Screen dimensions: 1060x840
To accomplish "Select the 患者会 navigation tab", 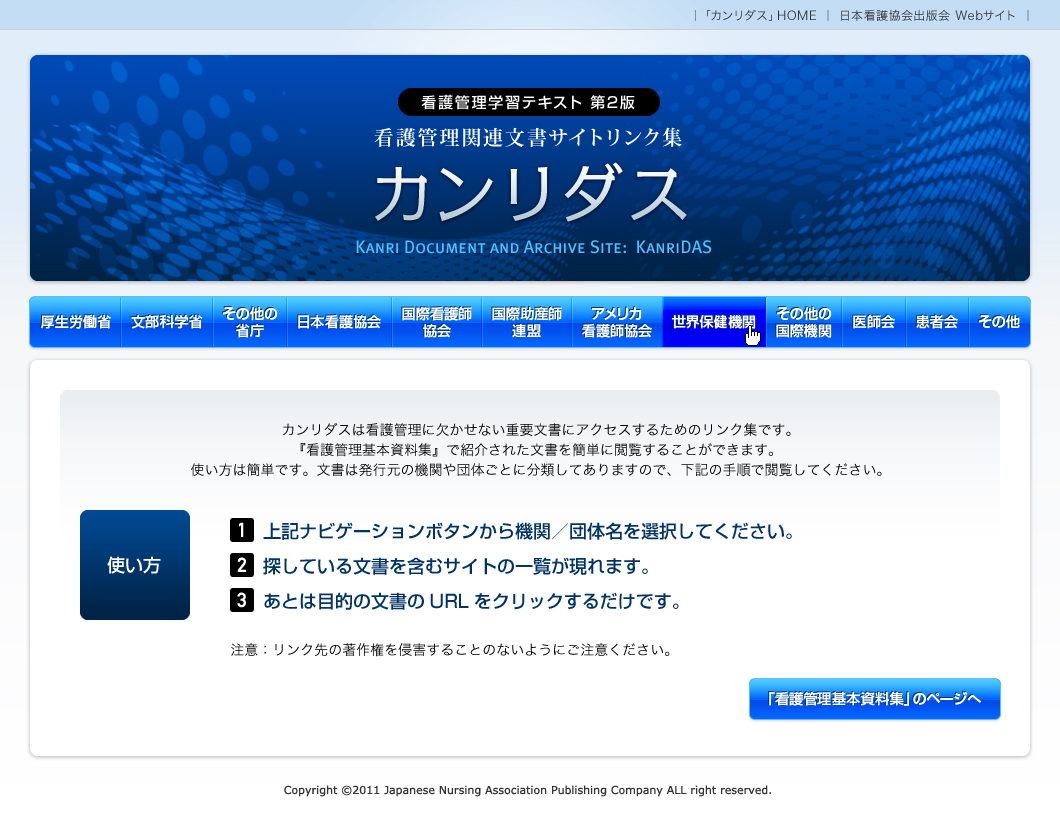I will point(938,322).
